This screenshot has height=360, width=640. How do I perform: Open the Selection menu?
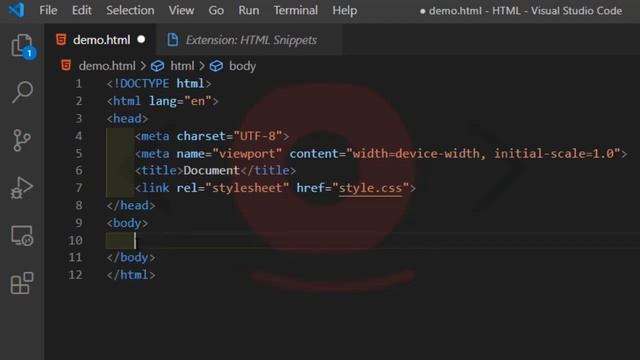click(x=130, y=10)
